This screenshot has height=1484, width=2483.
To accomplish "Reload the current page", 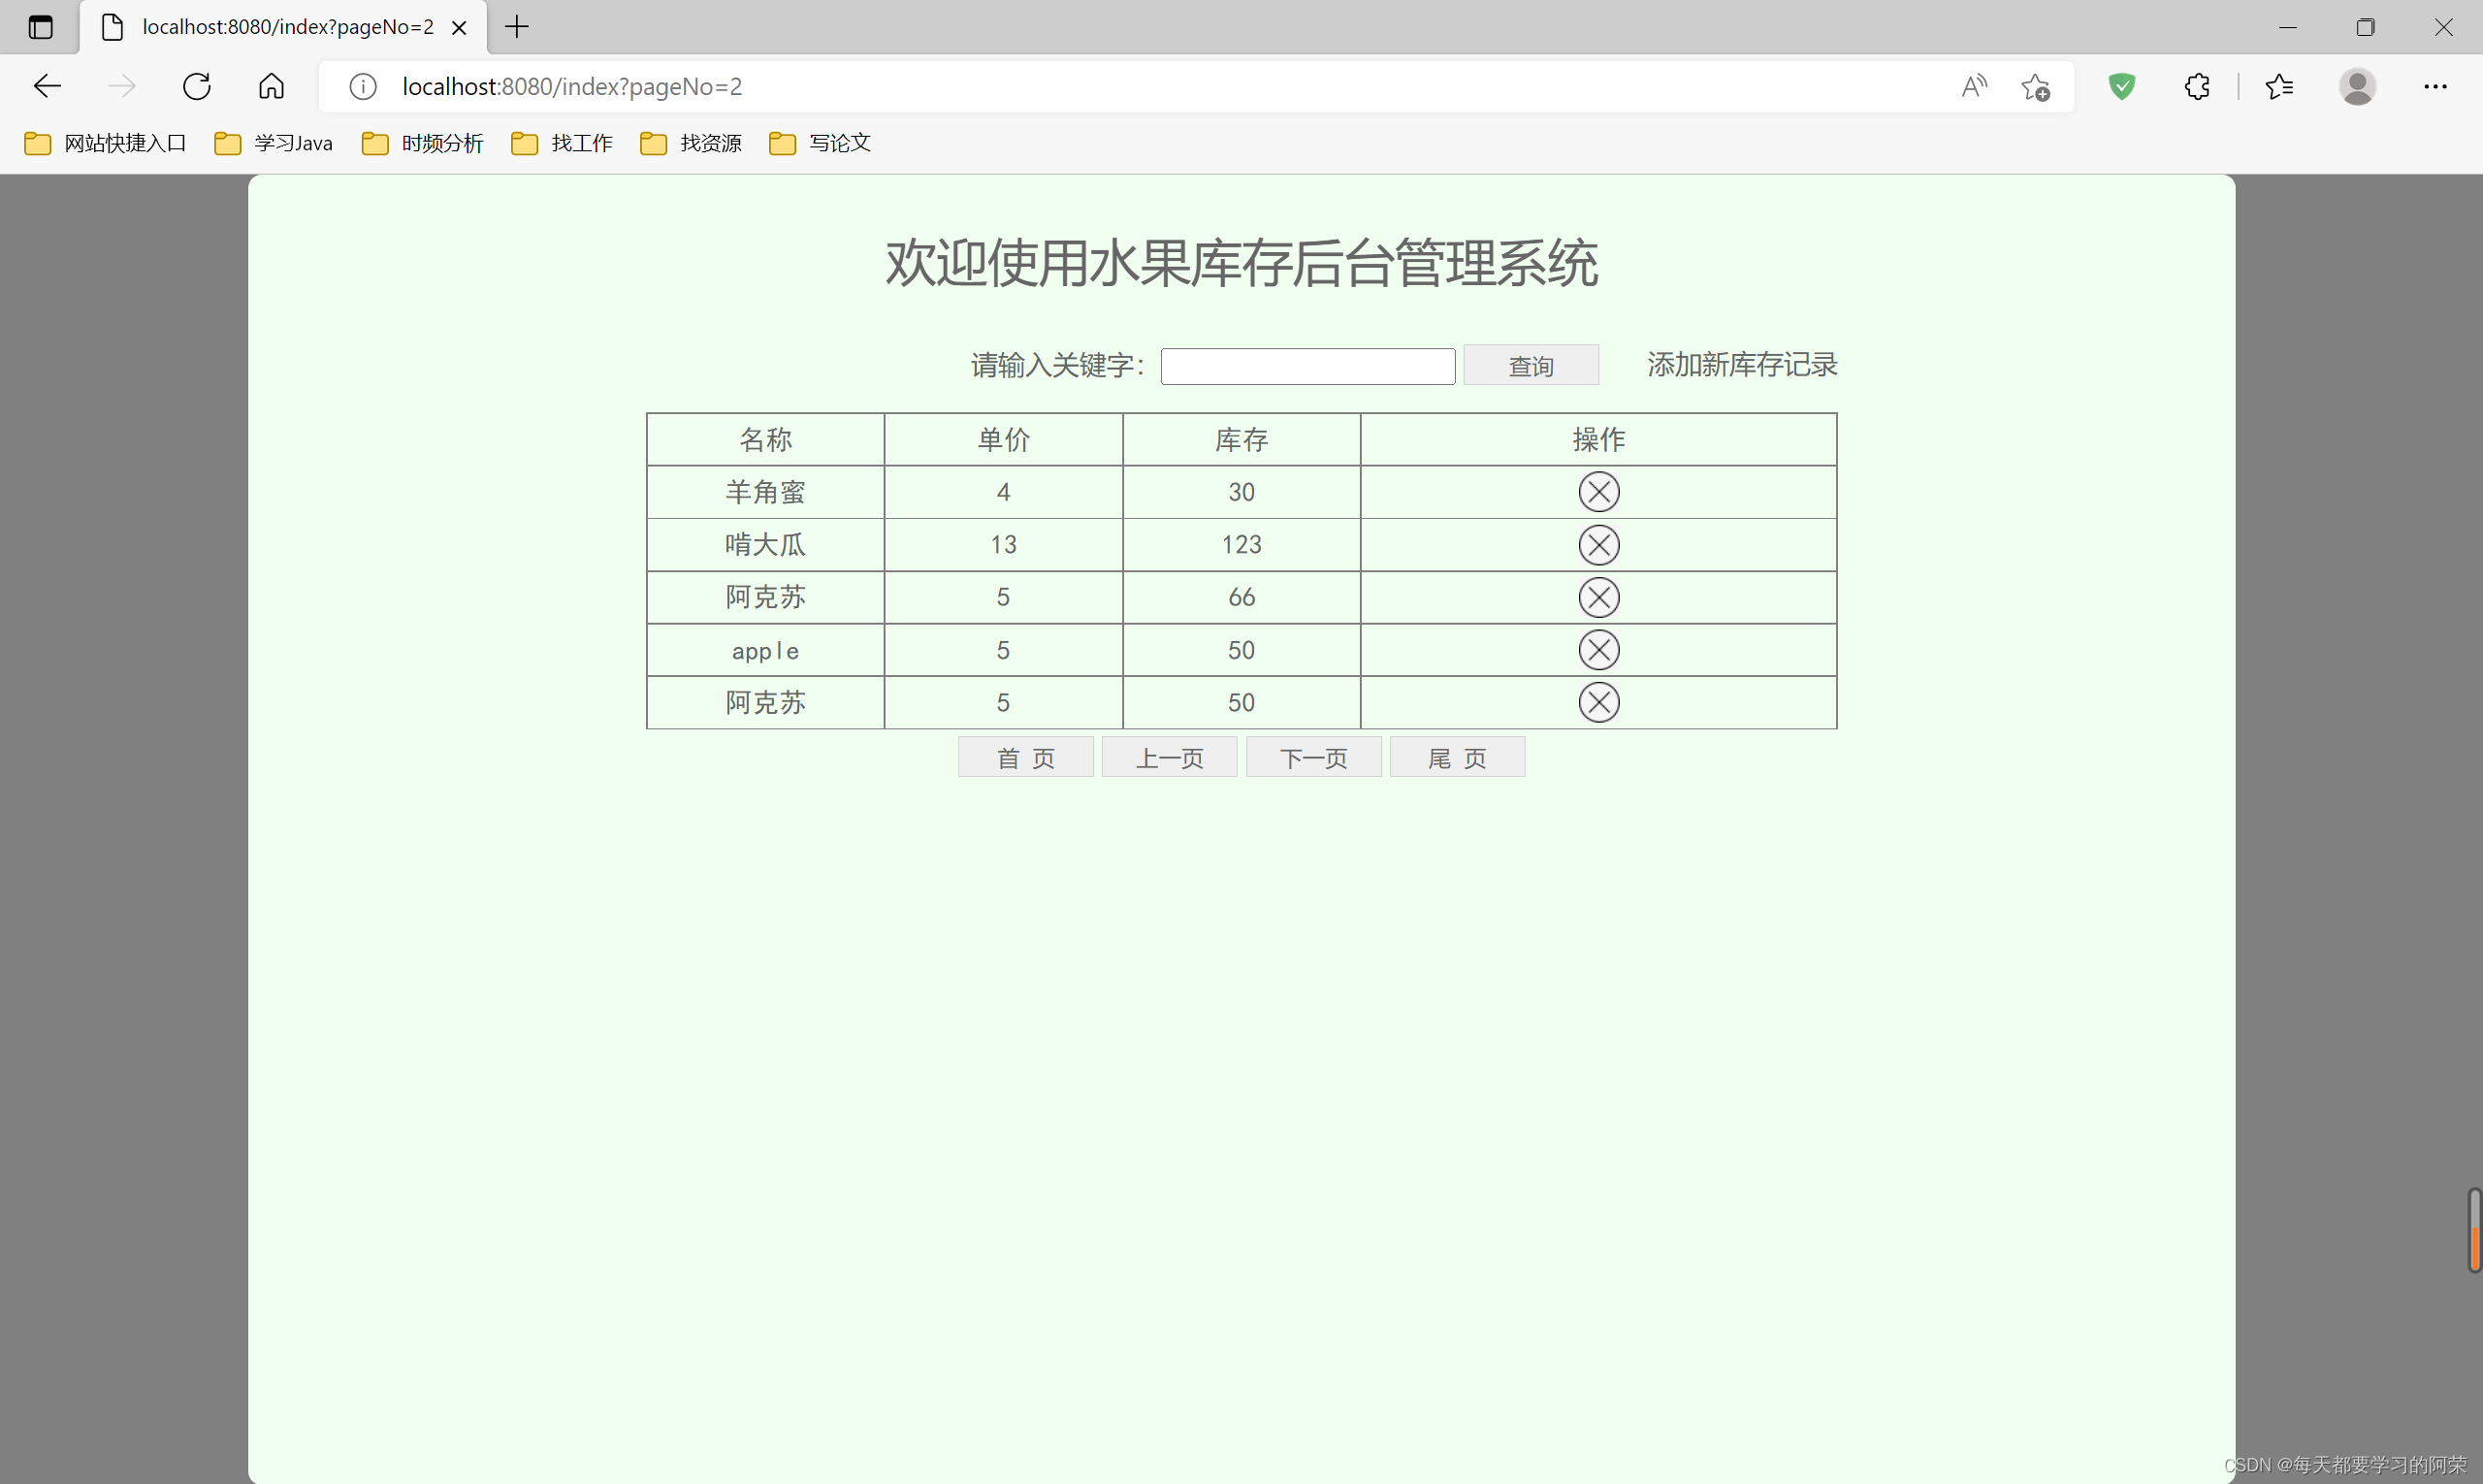I will [197, 87].
